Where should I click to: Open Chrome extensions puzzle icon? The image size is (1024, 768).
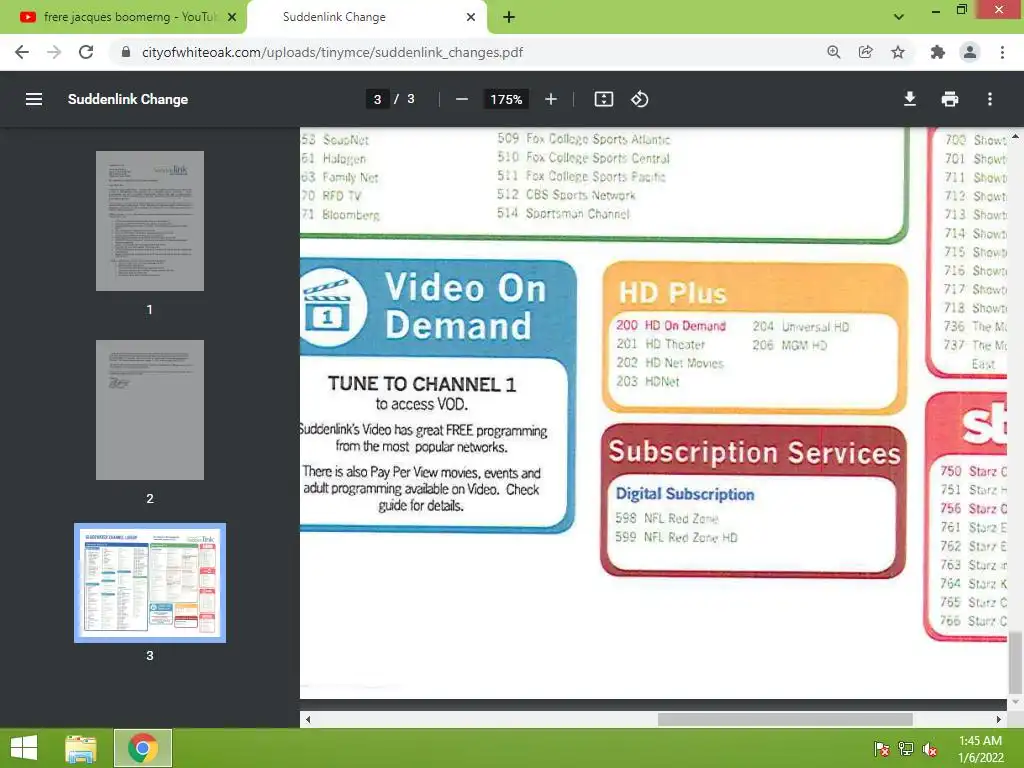point(938,52)
